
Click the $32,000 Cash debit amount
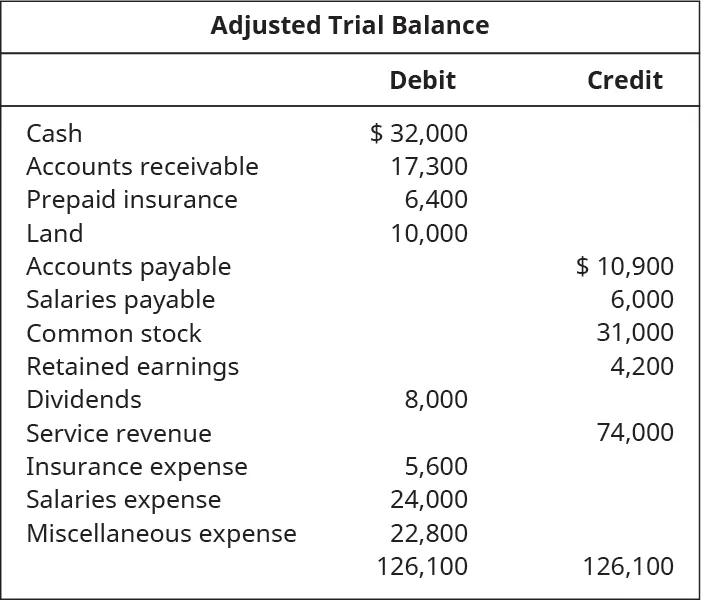(419, 133)
